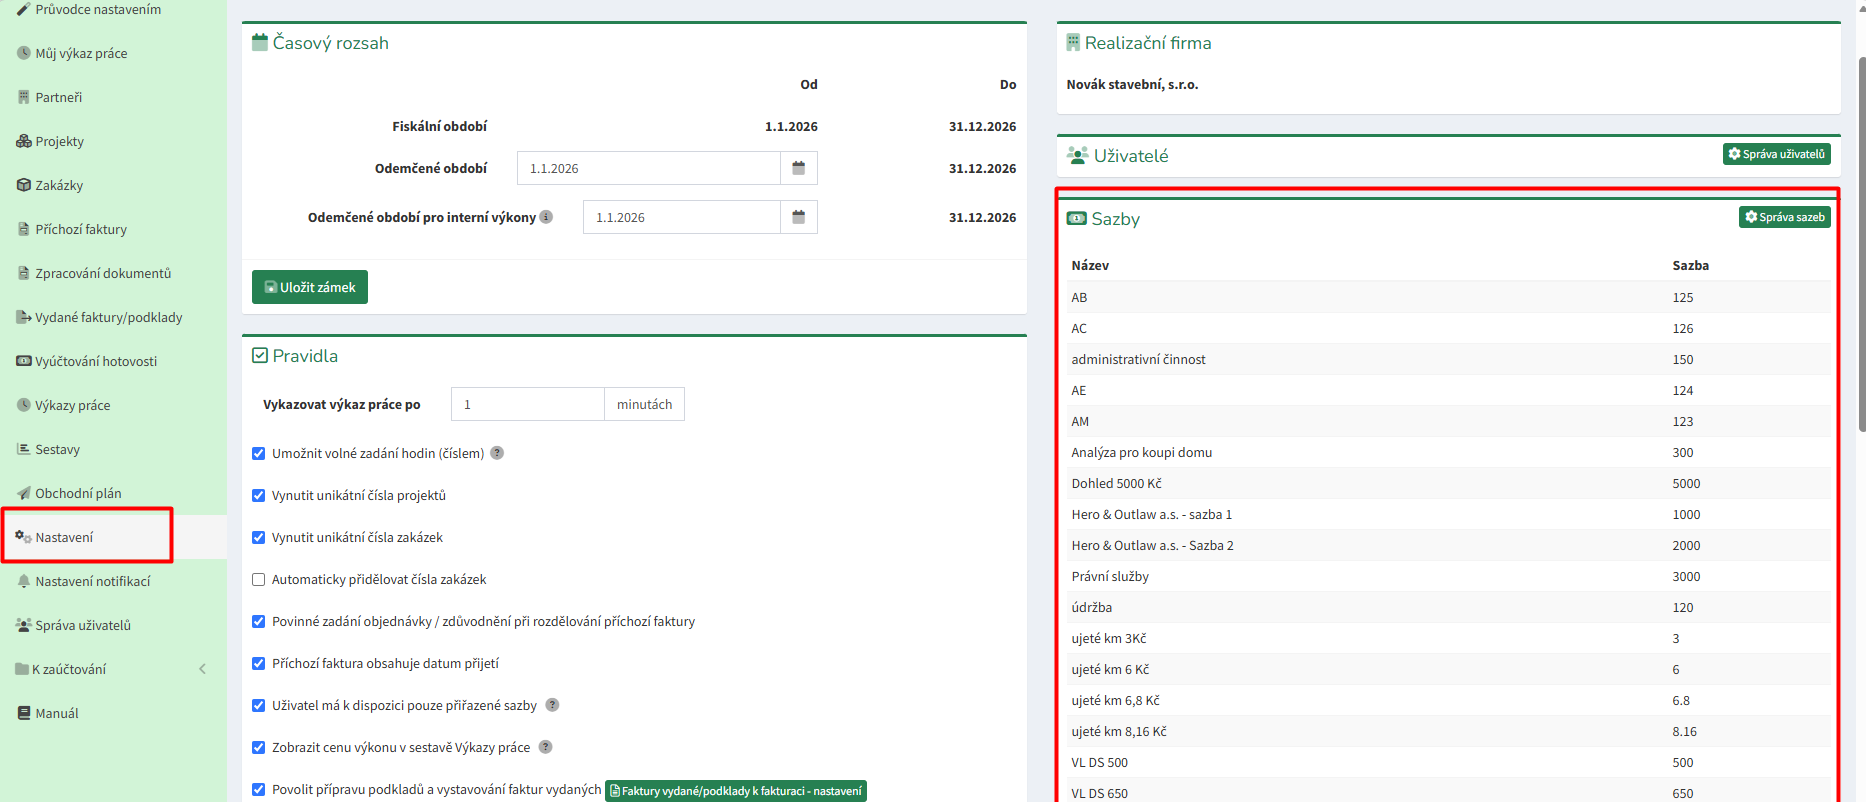Expand the K zaúčtování submenu arrow

tap(202, 669)
